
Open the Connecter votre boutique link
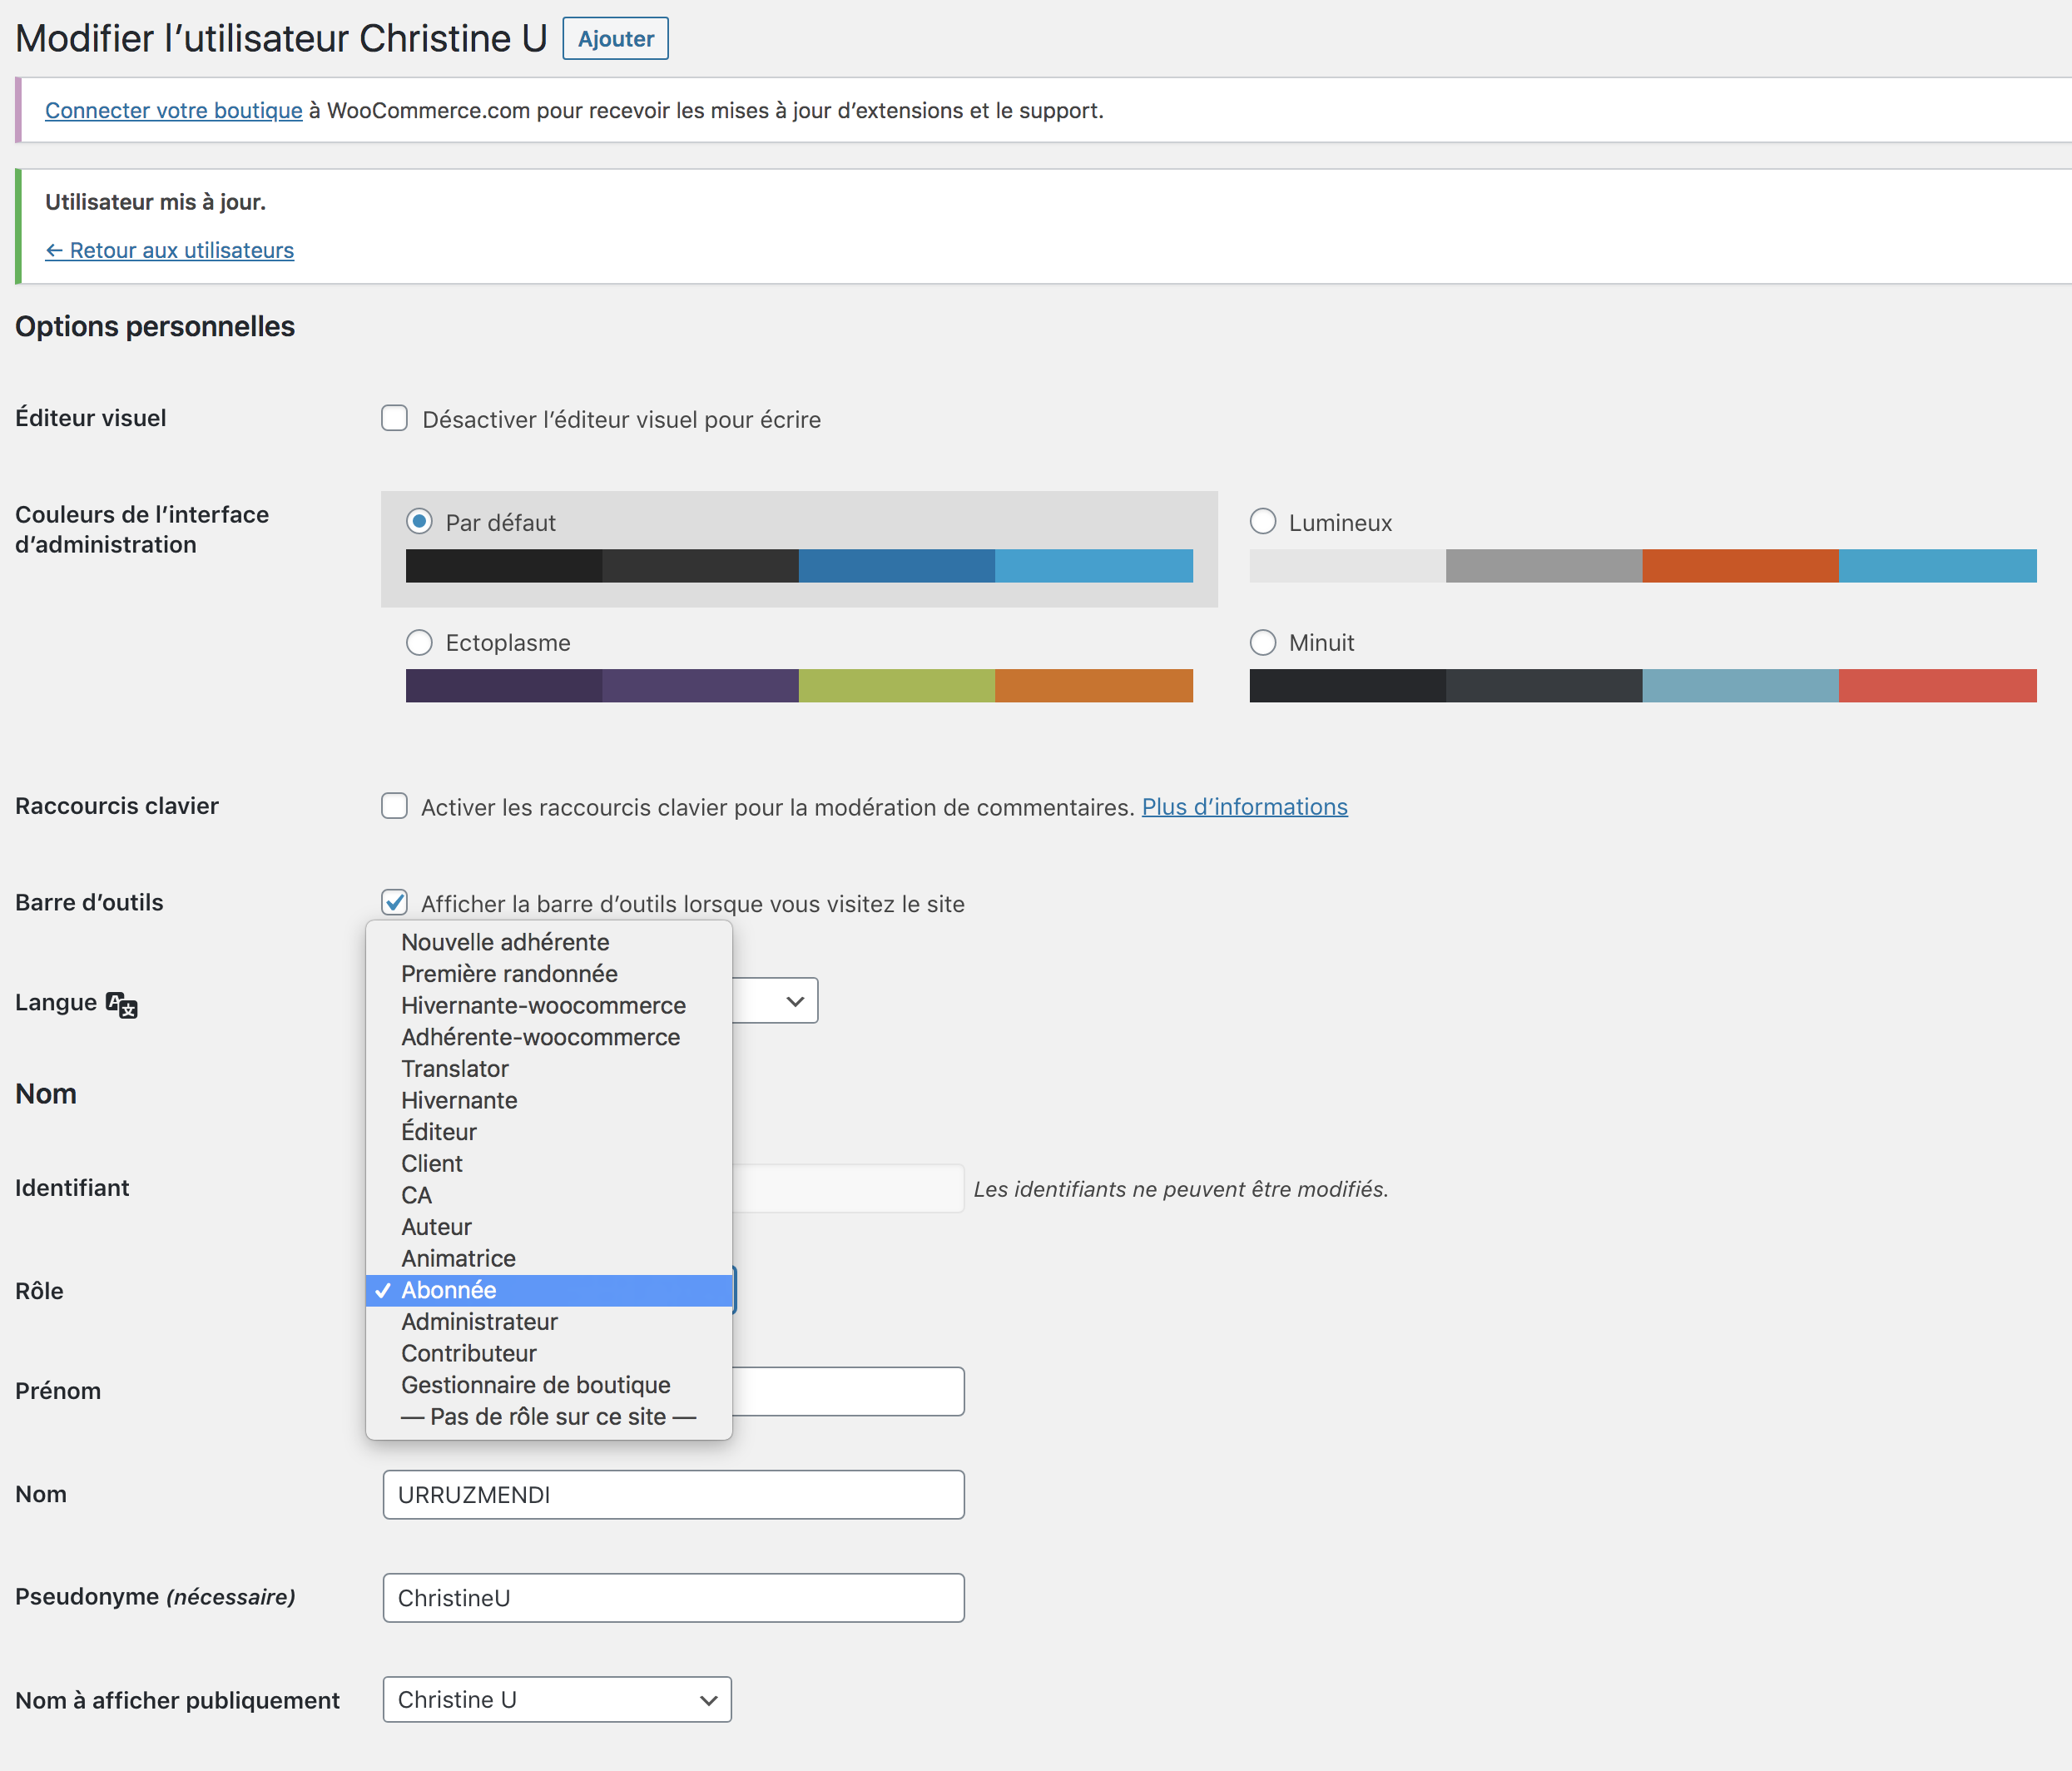pos(173,110)
